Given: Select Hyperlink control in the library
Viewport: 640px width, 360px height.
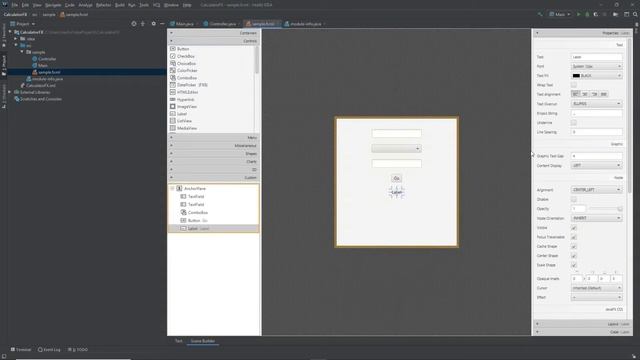Looking at the screenshot, I should (186, 100).
